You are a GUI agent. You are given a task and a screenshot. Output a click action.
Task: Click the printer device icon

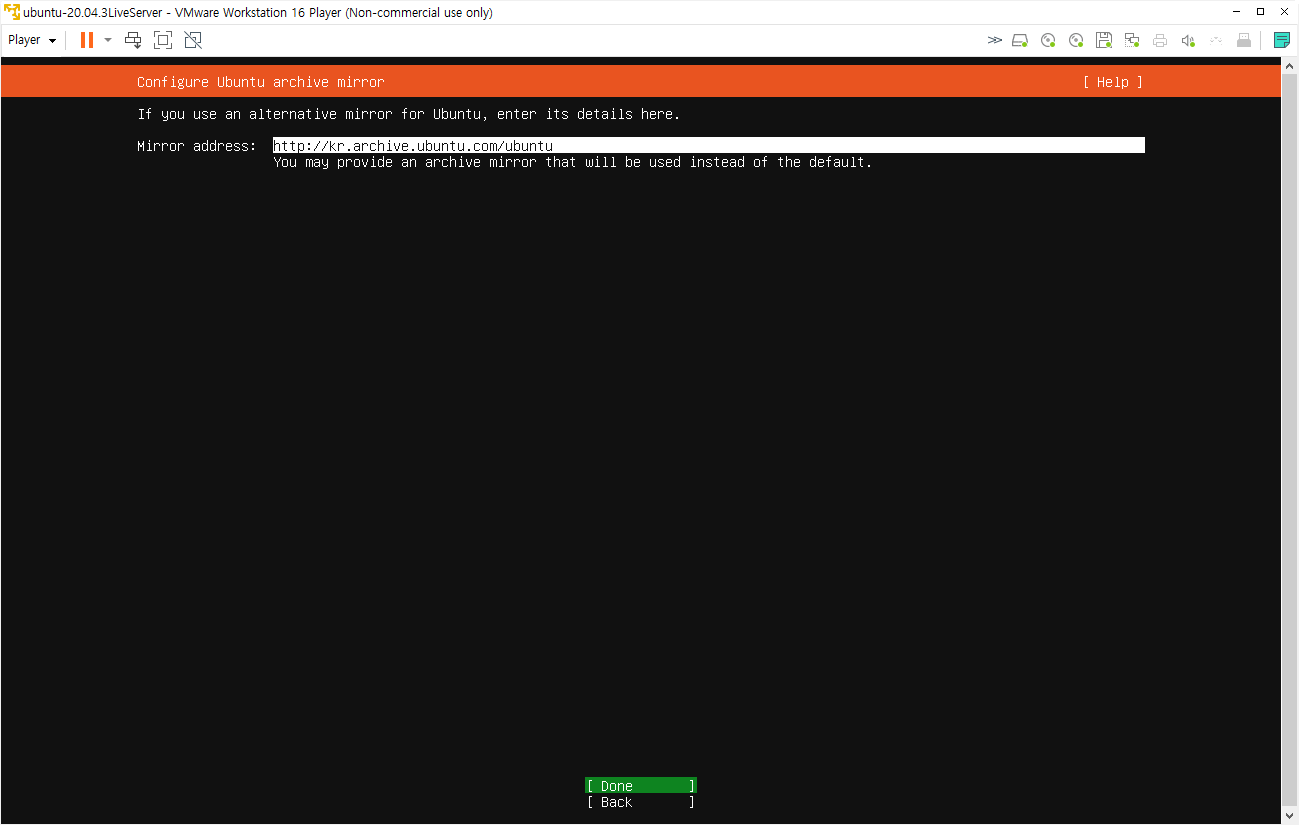point(1160,40)
